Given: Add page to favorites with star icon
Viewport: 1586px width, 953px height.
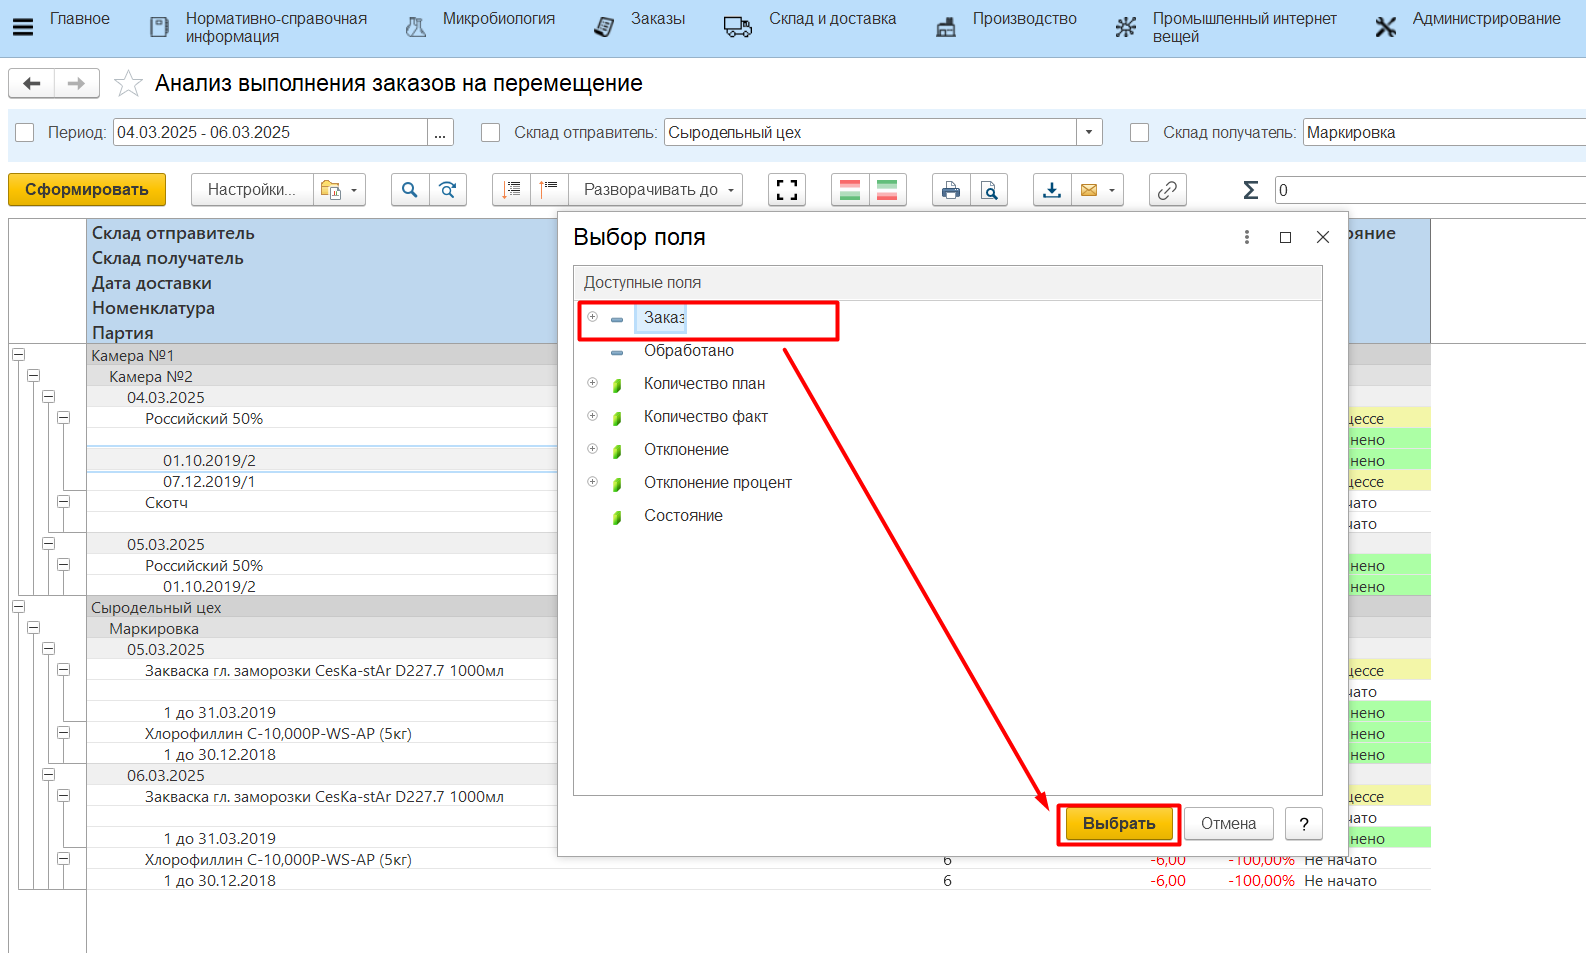Looking at the screenshot, I should [x=128, y=84].
